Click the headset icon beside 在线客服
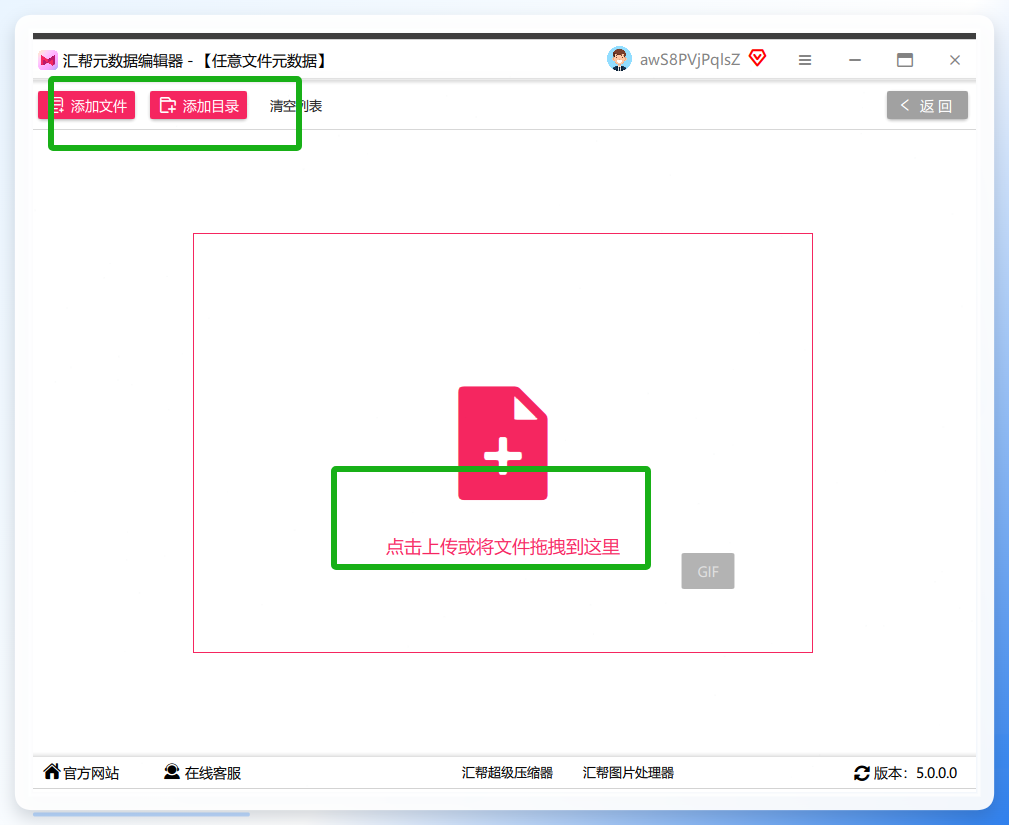This screenshot has width=1009, height=825. (x=172, y=772)
